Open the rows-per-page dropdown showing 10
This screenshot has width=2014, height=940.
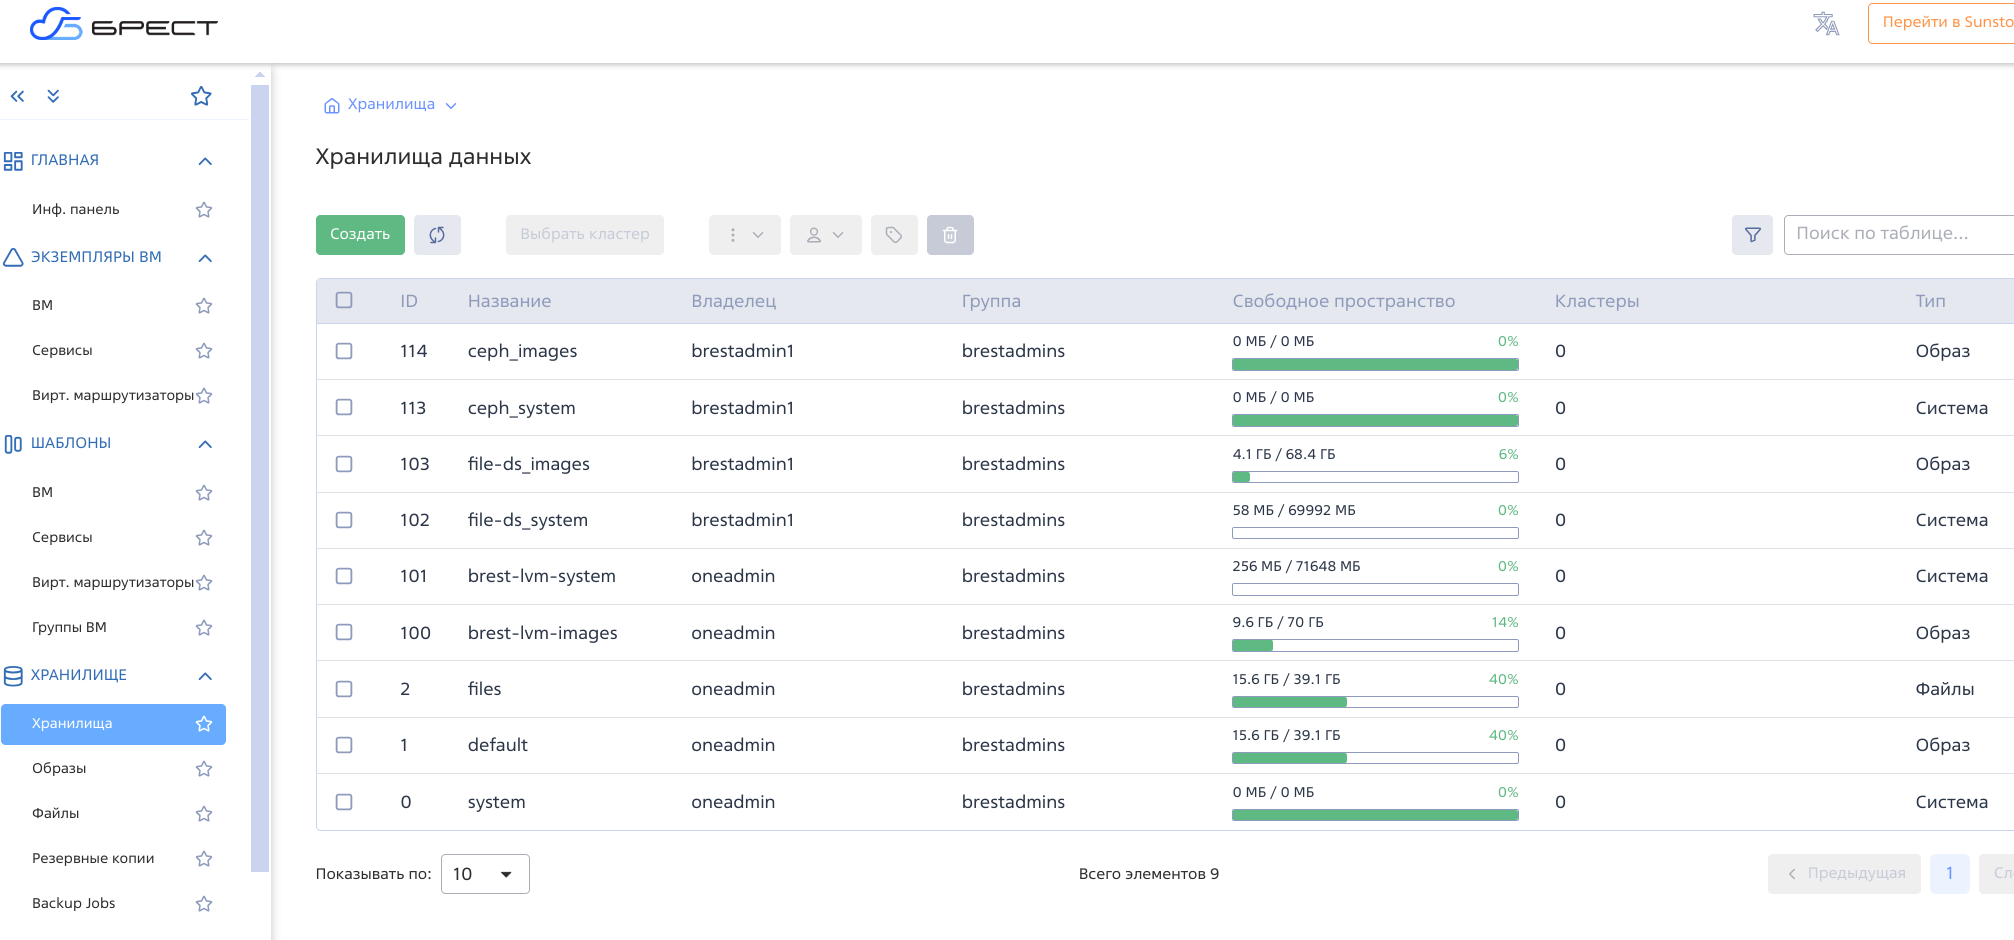click(x=484, y=874)
